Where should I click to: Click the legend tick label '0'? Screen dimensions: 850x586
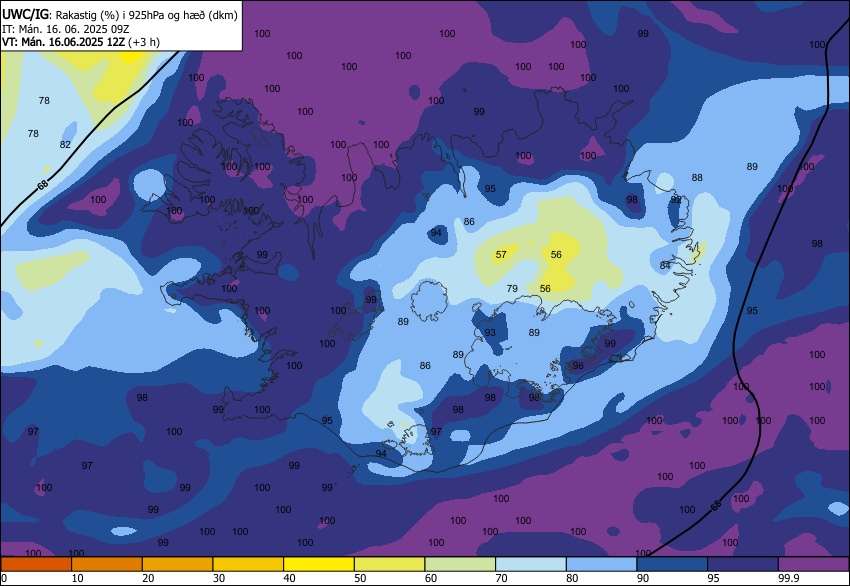coord(4,578)
